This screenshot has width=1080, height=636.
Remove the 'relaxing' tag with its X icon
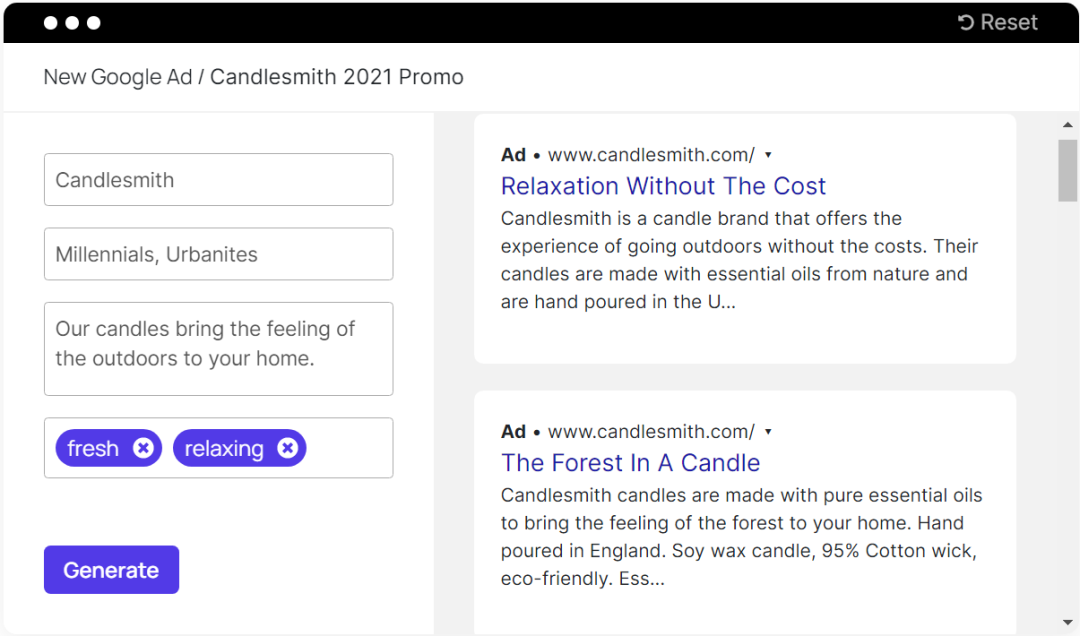[x=287, y=448]
